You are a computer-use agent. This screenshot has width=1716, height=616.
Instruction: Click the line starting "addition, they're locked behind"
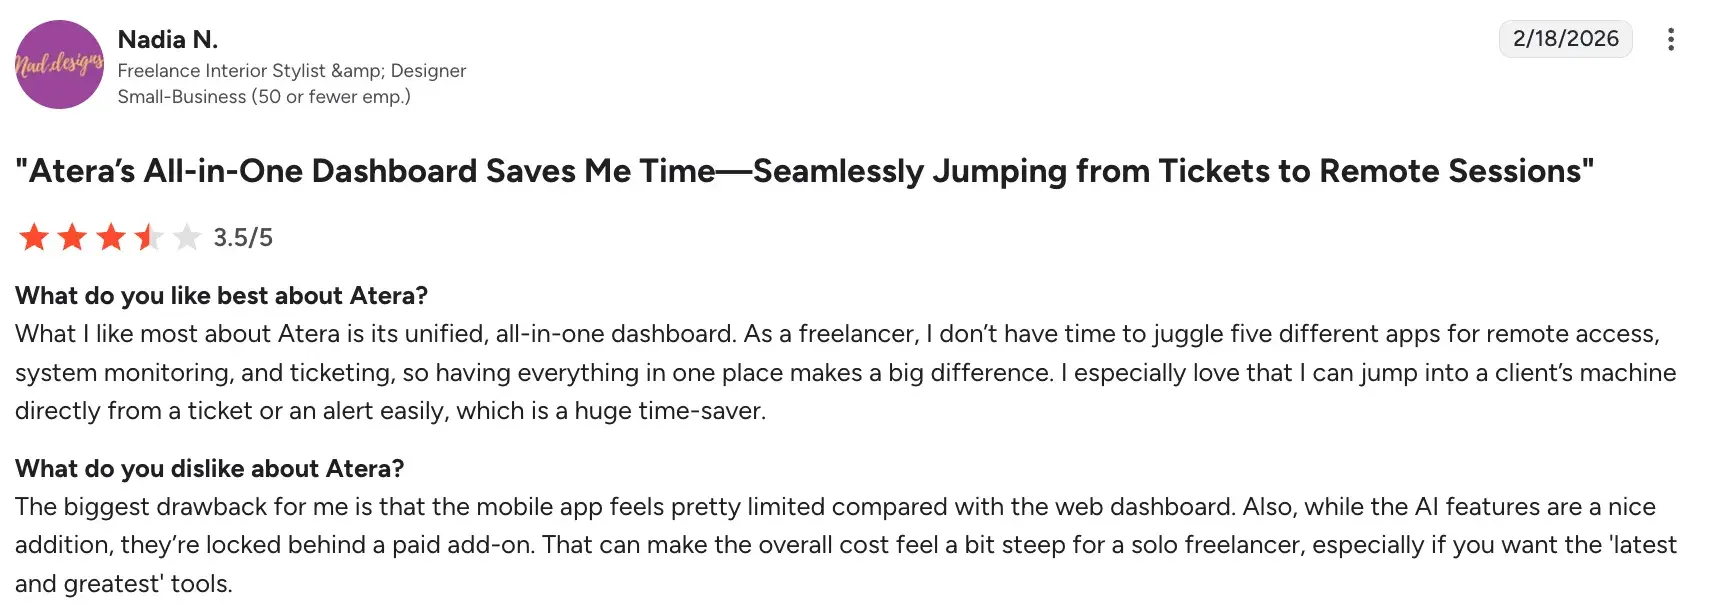coord(844,544)
